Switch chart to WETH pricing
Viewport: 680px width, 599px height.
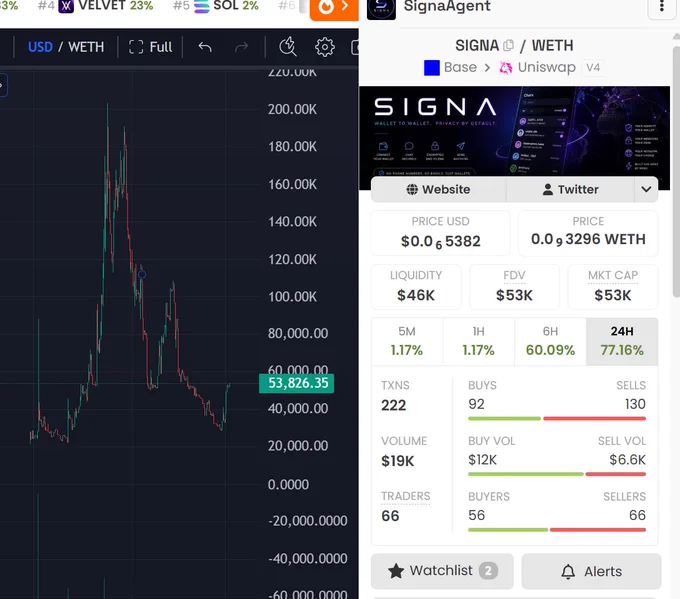coord(86,47)
